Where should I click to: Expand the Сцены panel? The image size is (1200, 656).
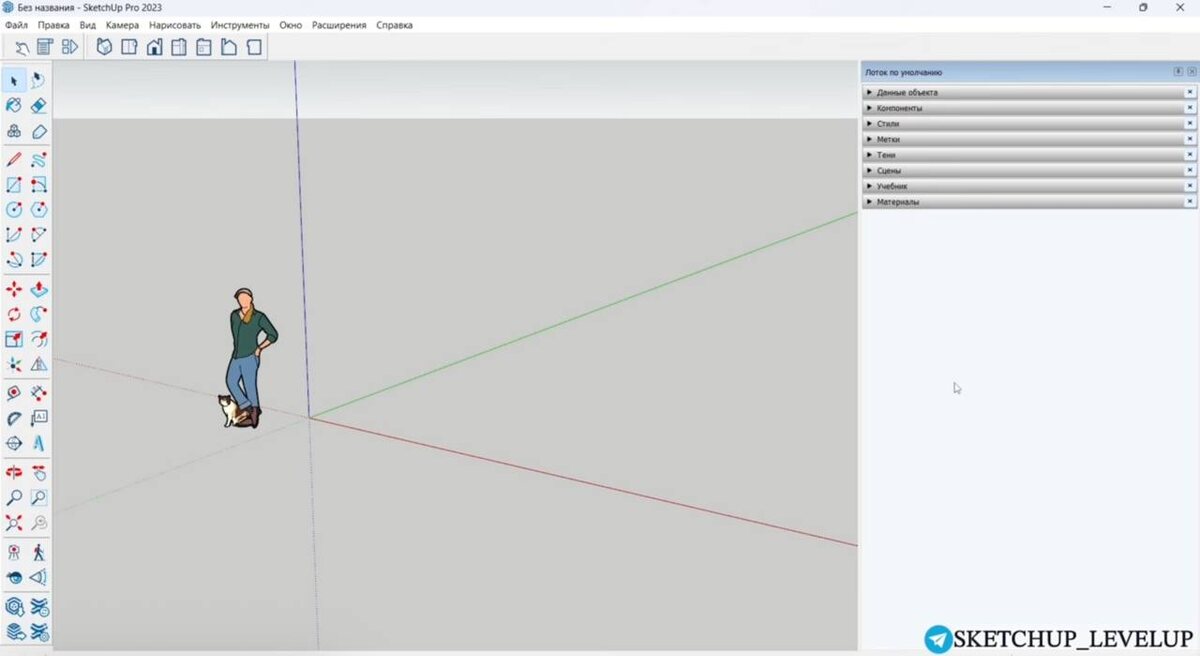point(1029,170)
